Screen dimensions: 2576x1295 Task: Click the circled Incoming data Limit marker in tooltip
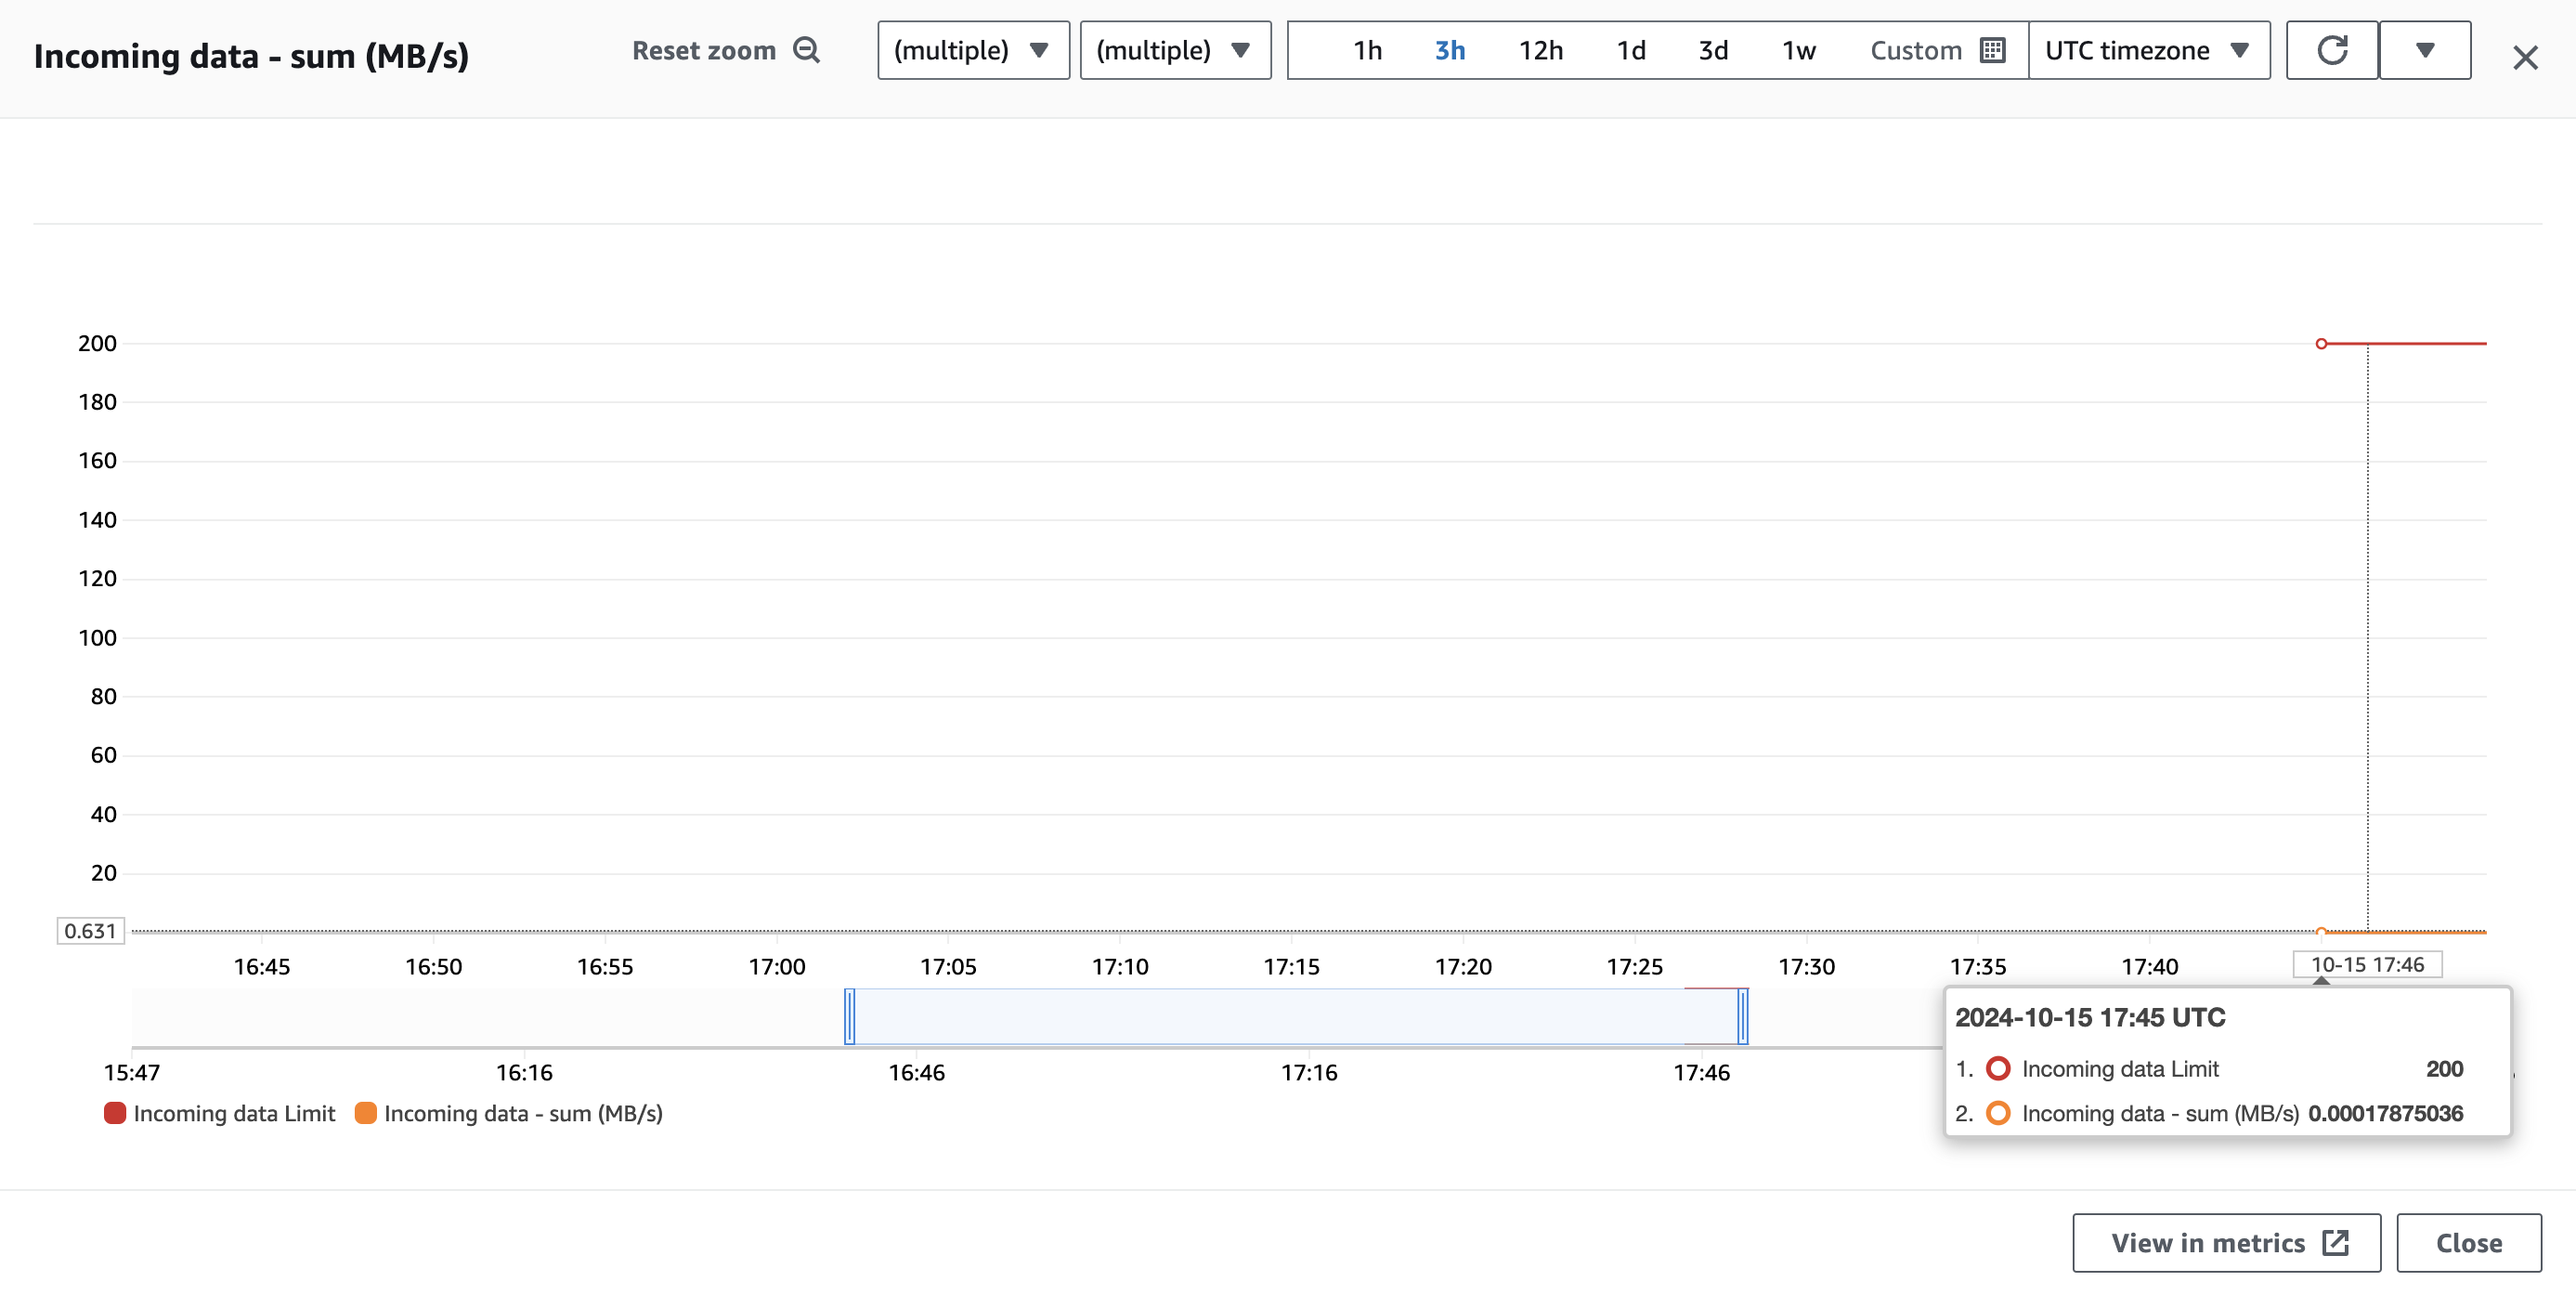1999,1068
